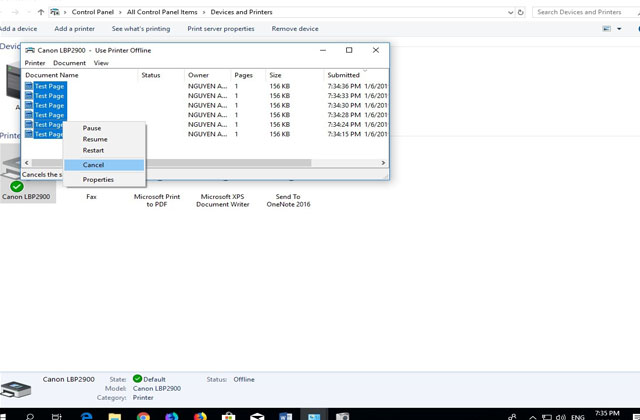
Task: Choose Restart from the context menu
Action: [93, 150]
